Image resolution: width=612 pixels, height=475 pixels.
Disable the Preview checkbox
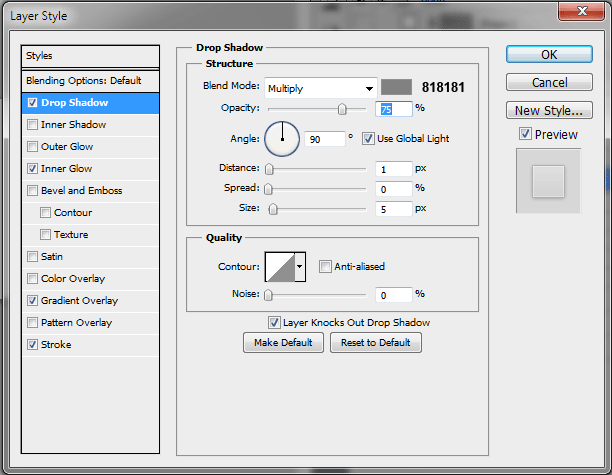point(525,134)
